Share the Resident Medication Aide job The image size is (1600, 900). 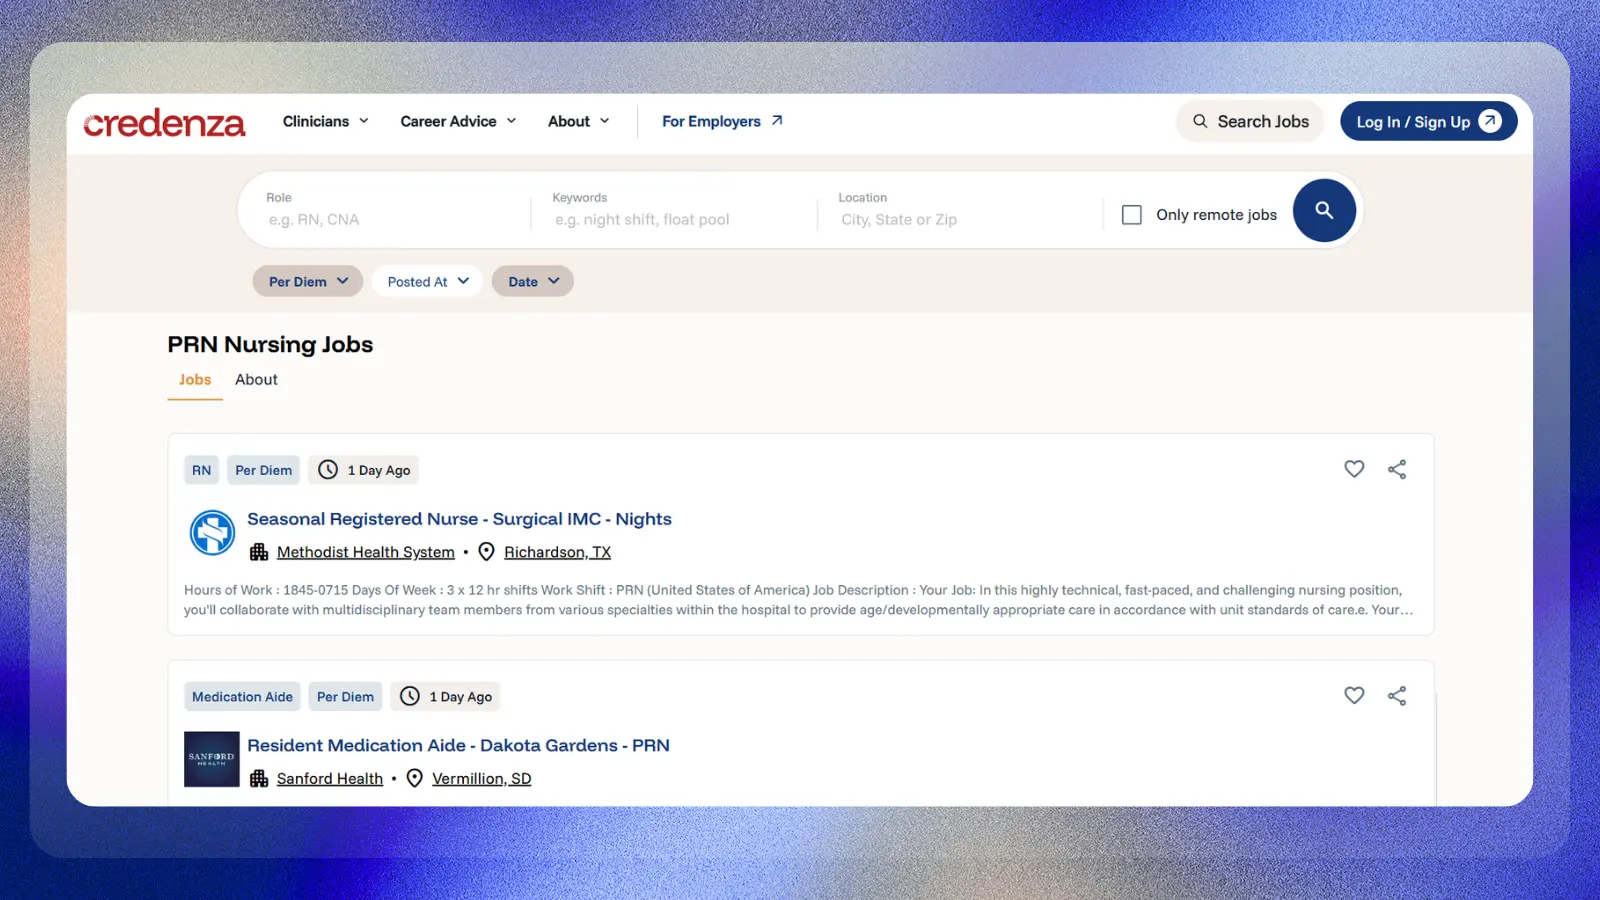click(1397, 695)
